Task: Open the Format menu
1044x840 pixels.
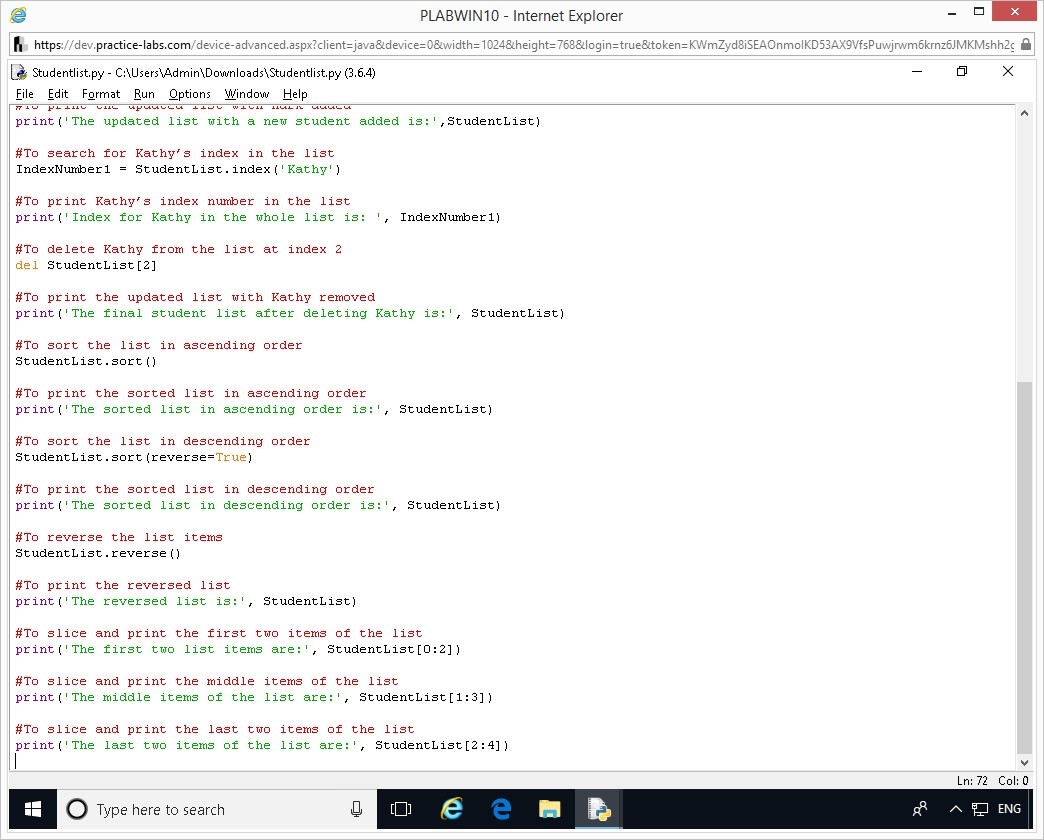Action: click(101, 94)
